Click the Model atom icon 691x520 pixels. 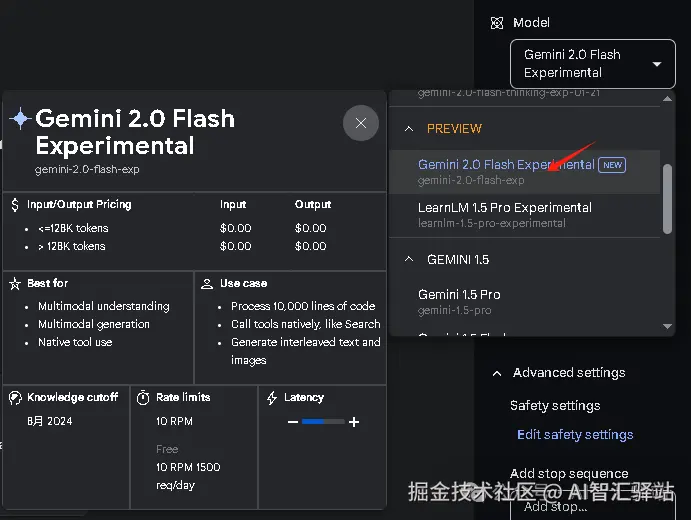click(497, 23)
